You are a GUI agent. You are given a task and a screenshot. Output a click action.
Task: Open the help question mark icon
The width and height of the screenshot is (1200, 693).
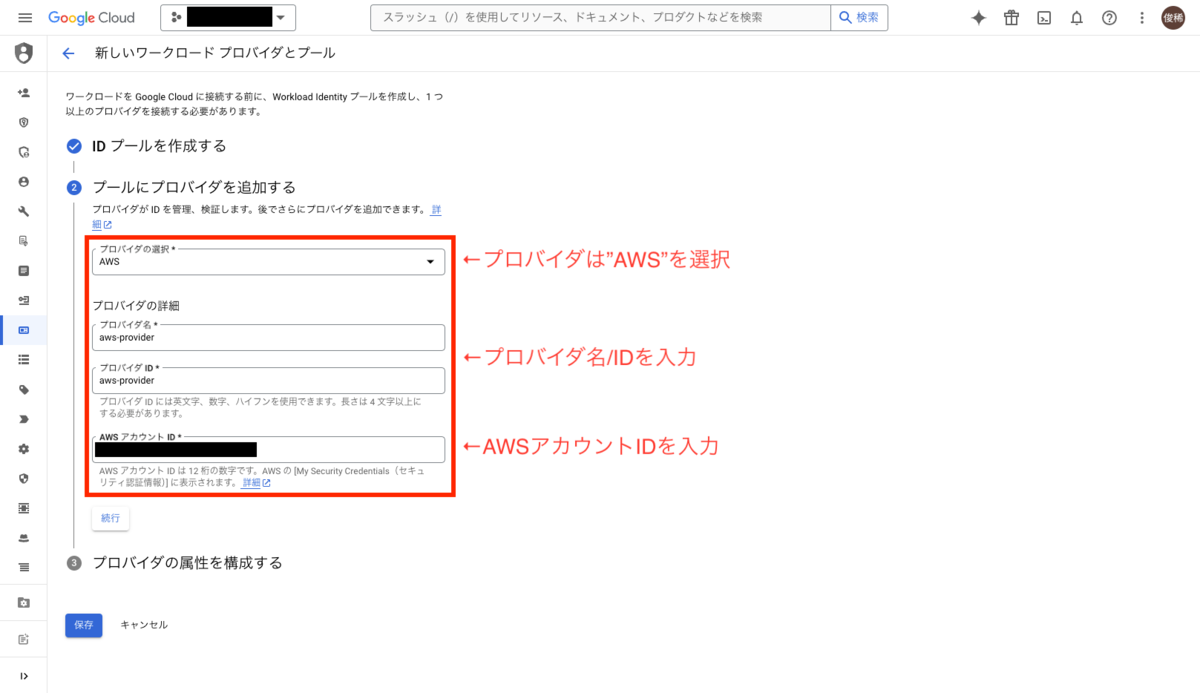(x=1109, y=18)
